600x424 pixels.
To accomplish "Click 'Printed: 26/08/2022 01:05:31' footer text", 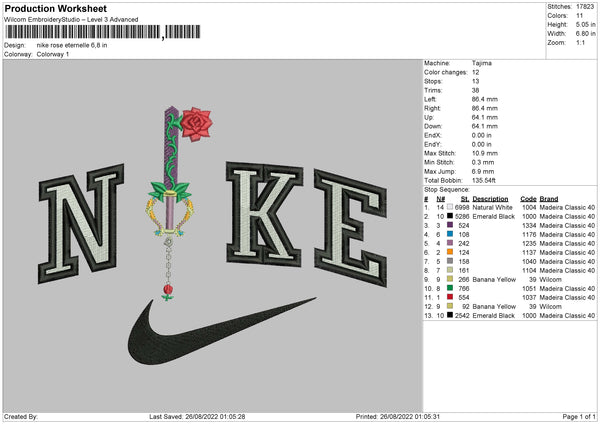I will tap(398, 416).
